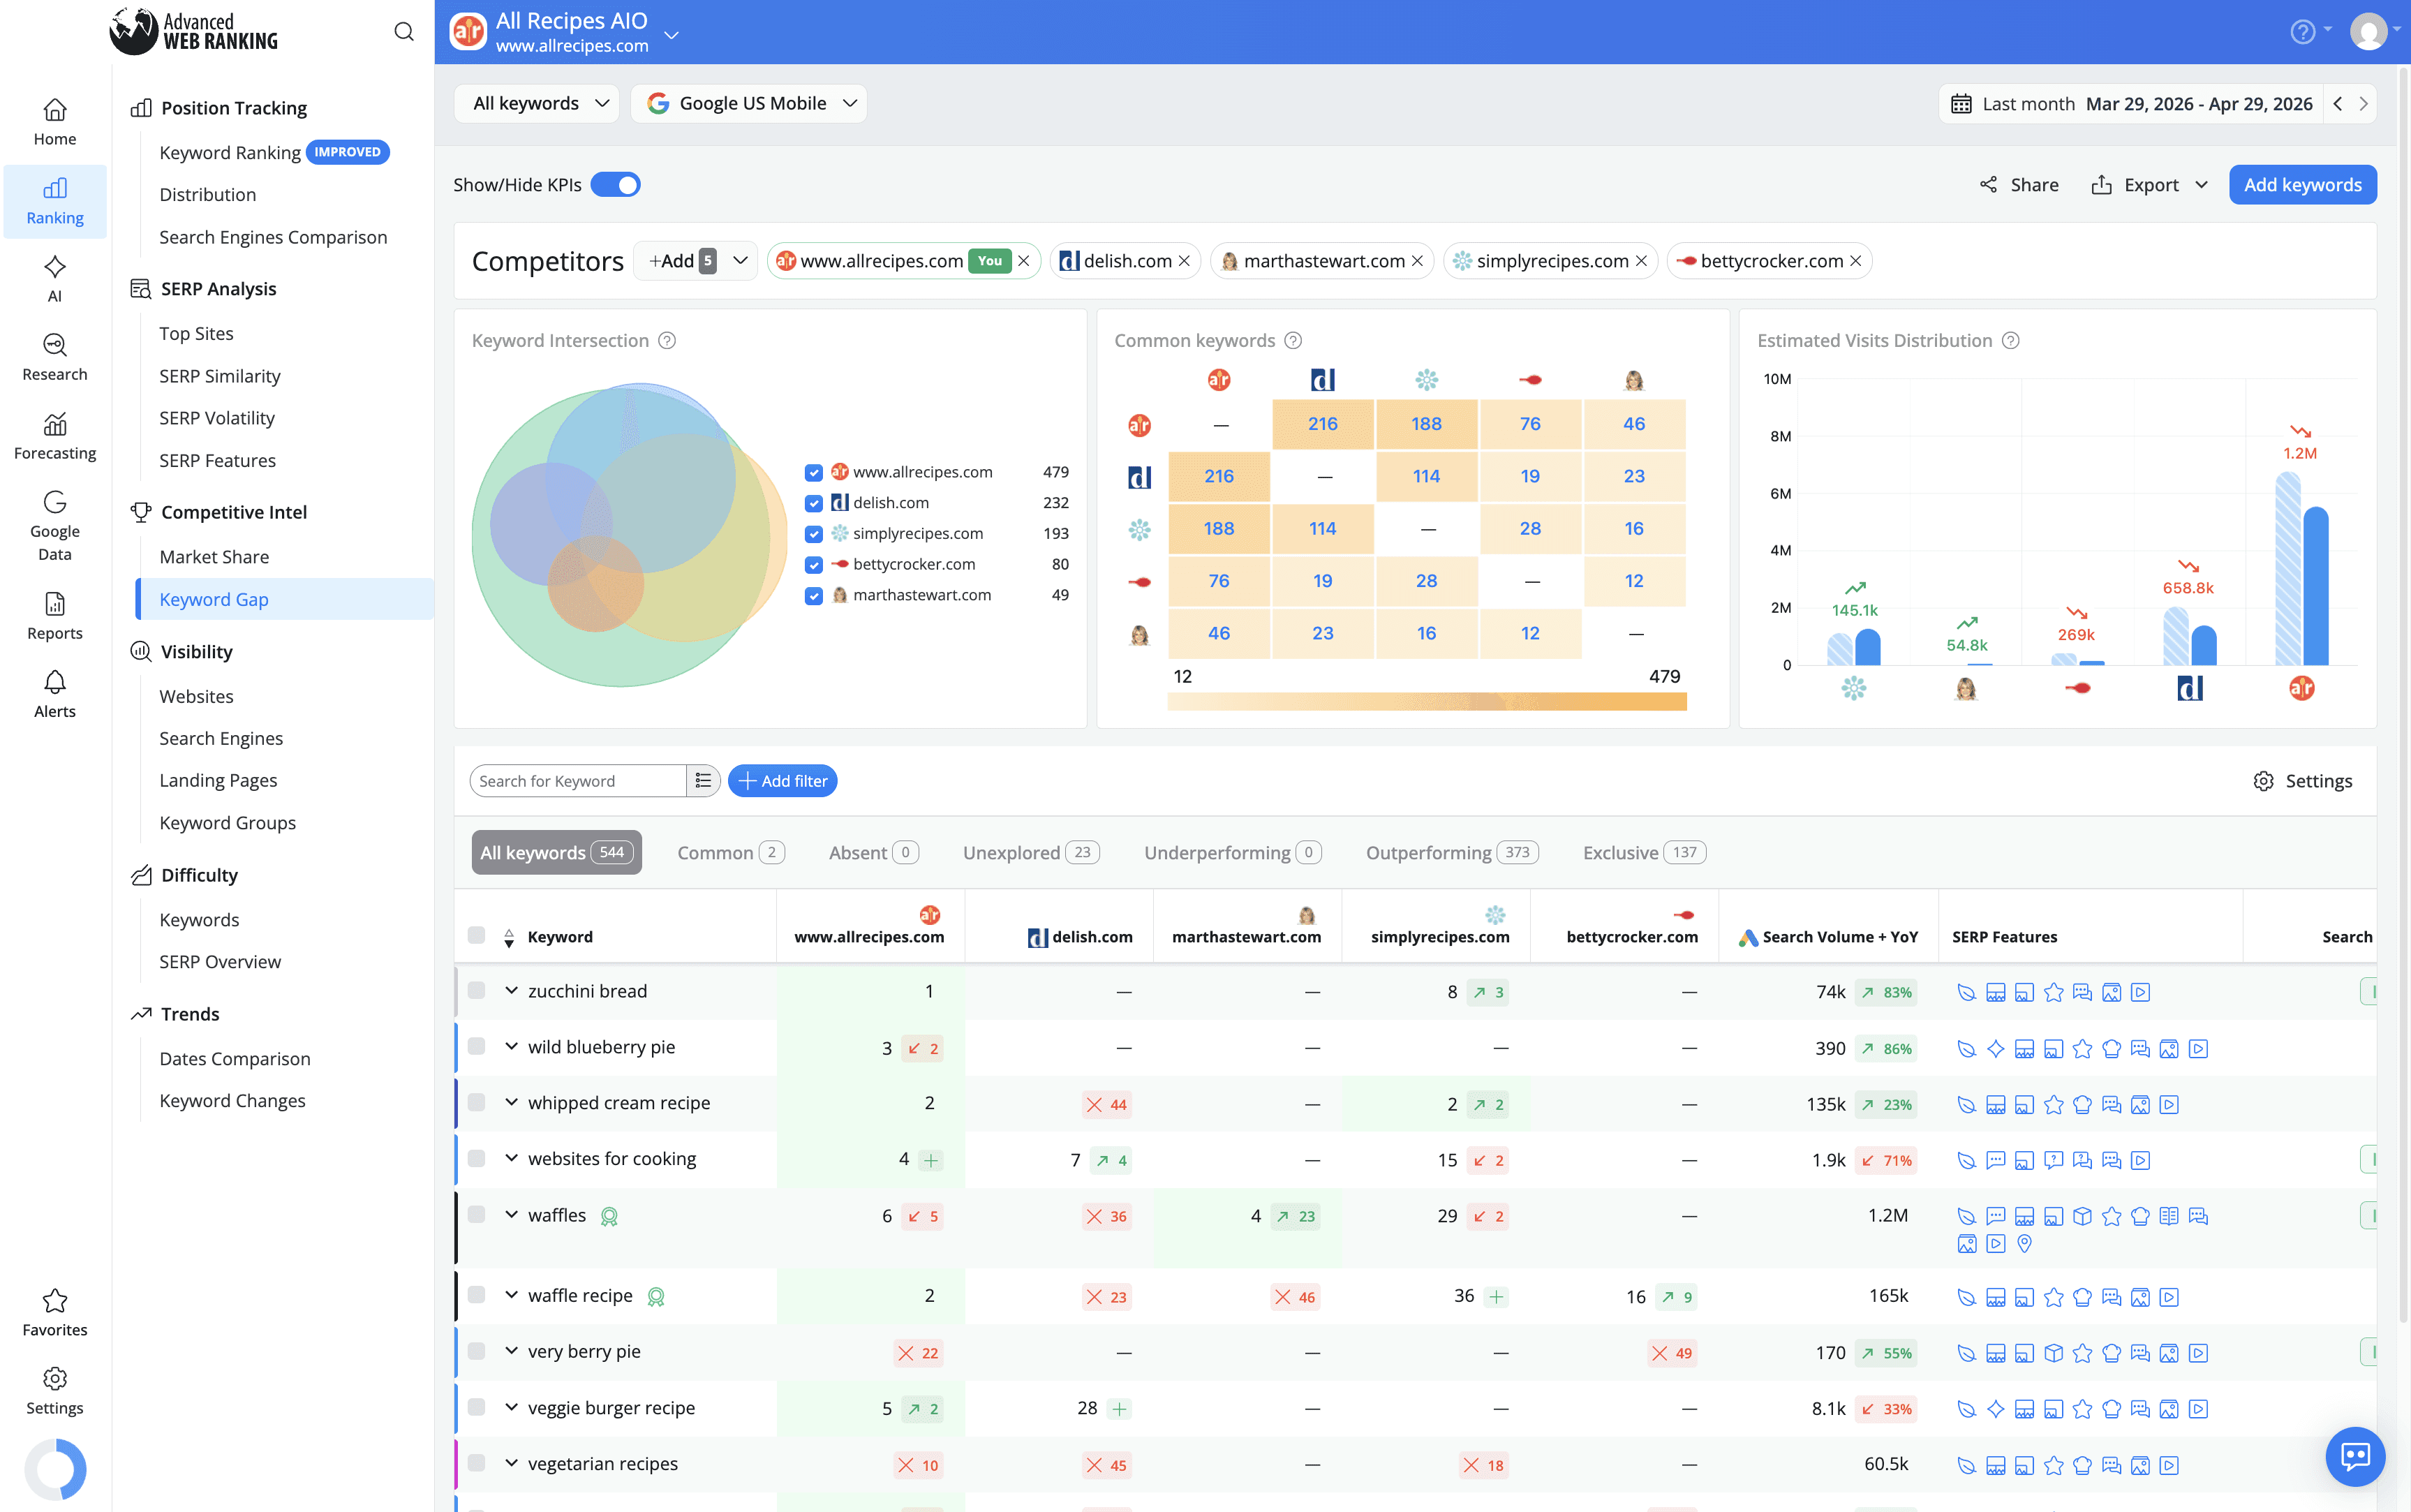Image resolution: width=2411 pixels, height=1512 pixels.
Task: Click the Add keywords button
Action: (x=2302, y=185)
